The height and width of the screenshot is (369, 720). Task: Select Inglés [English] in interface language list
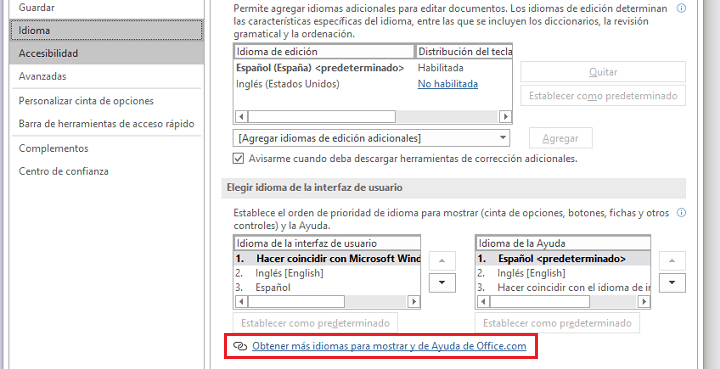pyautogui.click(x=327, y=273)
